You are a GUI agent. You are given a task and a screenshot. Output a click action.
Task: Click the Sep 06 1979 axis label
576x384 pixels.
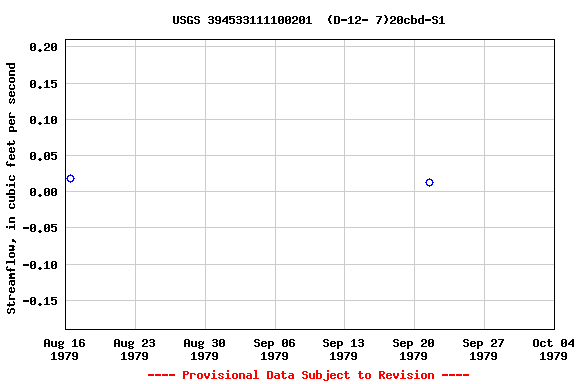click(x=274, y=349)
